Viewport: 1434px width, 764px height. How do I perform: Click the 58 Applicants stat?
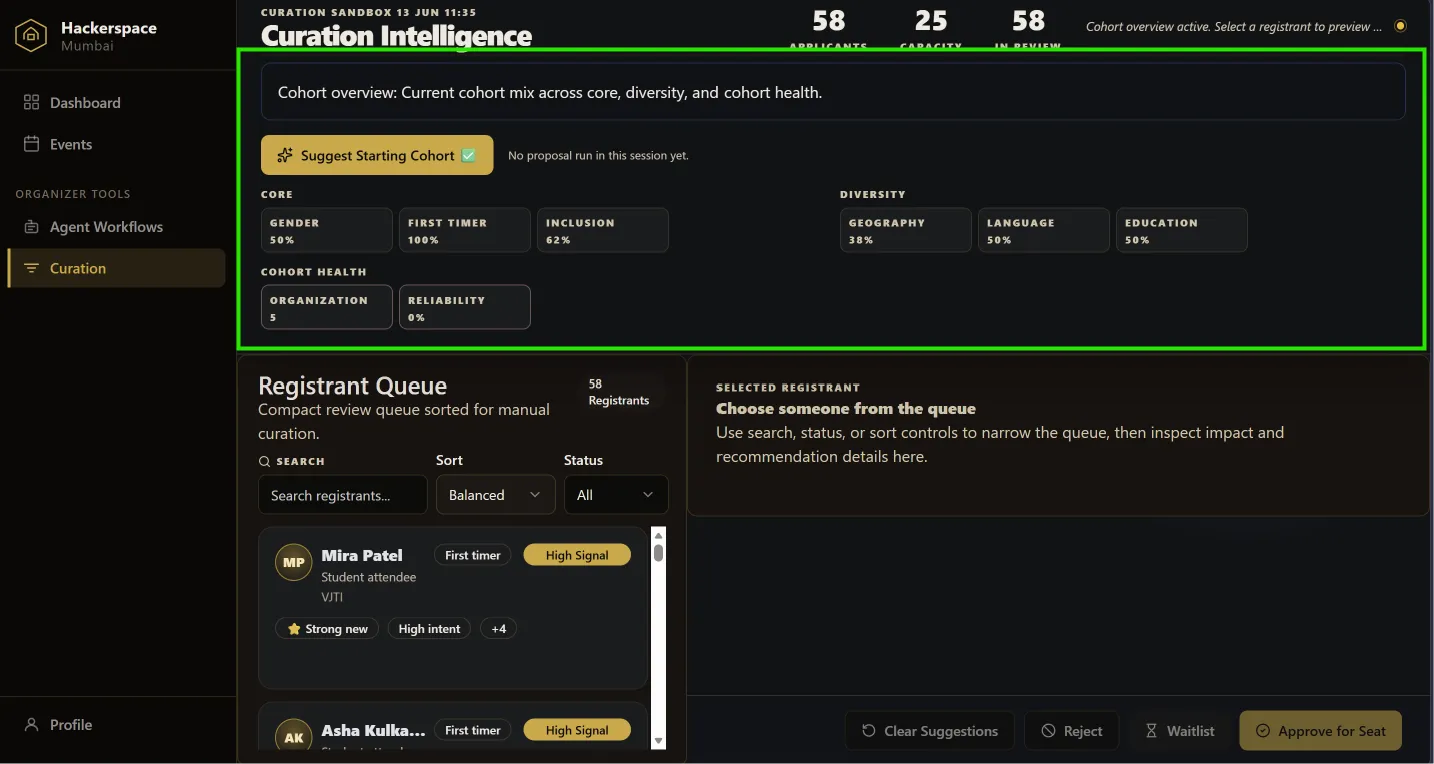coord(828,28)
